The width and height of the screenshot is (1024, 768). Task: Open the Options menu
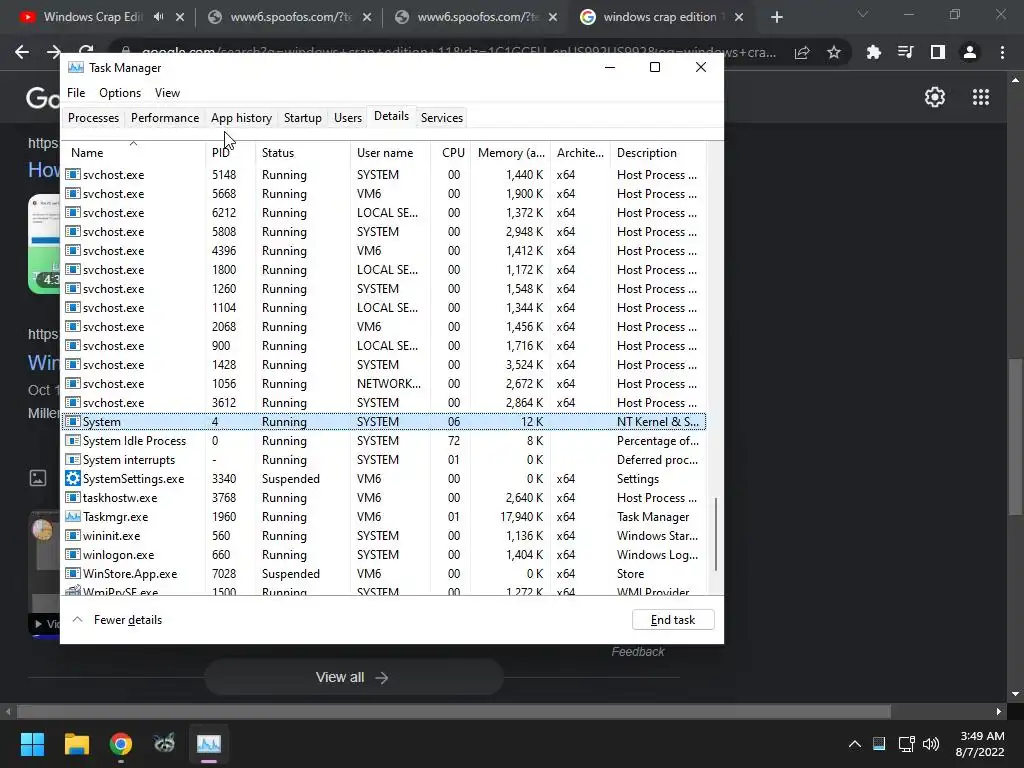[120, 93]
